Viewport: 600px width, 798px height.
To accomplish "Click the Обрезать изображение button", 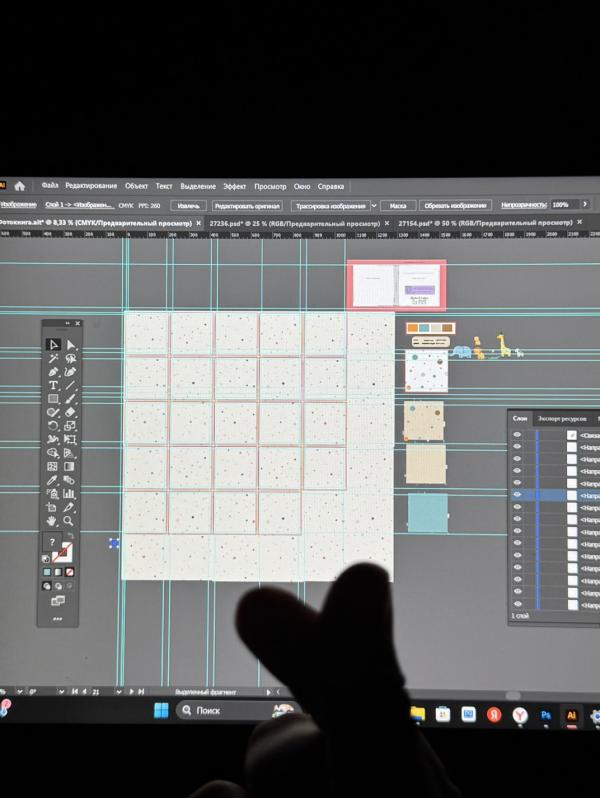I will click(456, 205).
